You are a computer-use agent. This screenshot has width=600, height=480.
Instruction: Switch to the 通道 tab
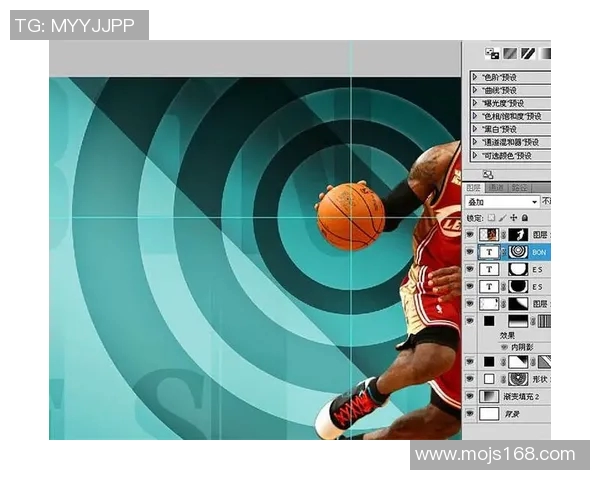(496, 188)
